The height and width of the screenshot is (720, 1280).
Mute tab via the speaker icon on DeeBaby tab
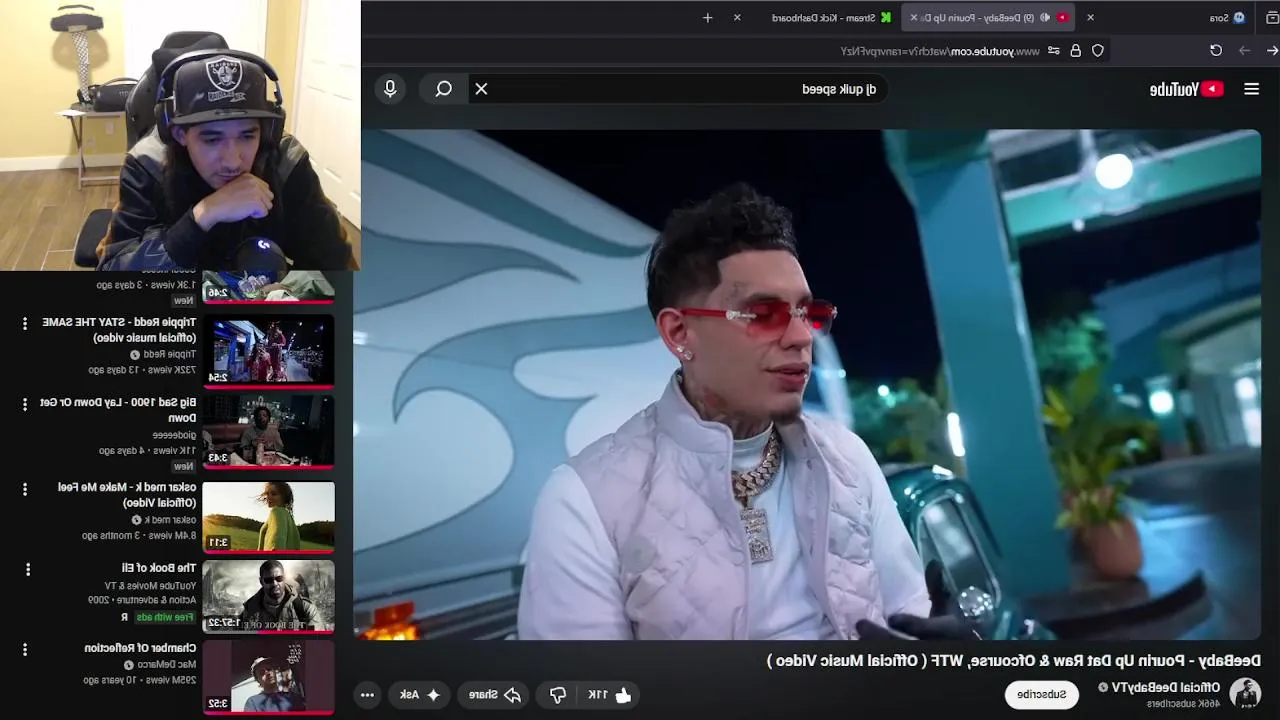pos(1044,17)
